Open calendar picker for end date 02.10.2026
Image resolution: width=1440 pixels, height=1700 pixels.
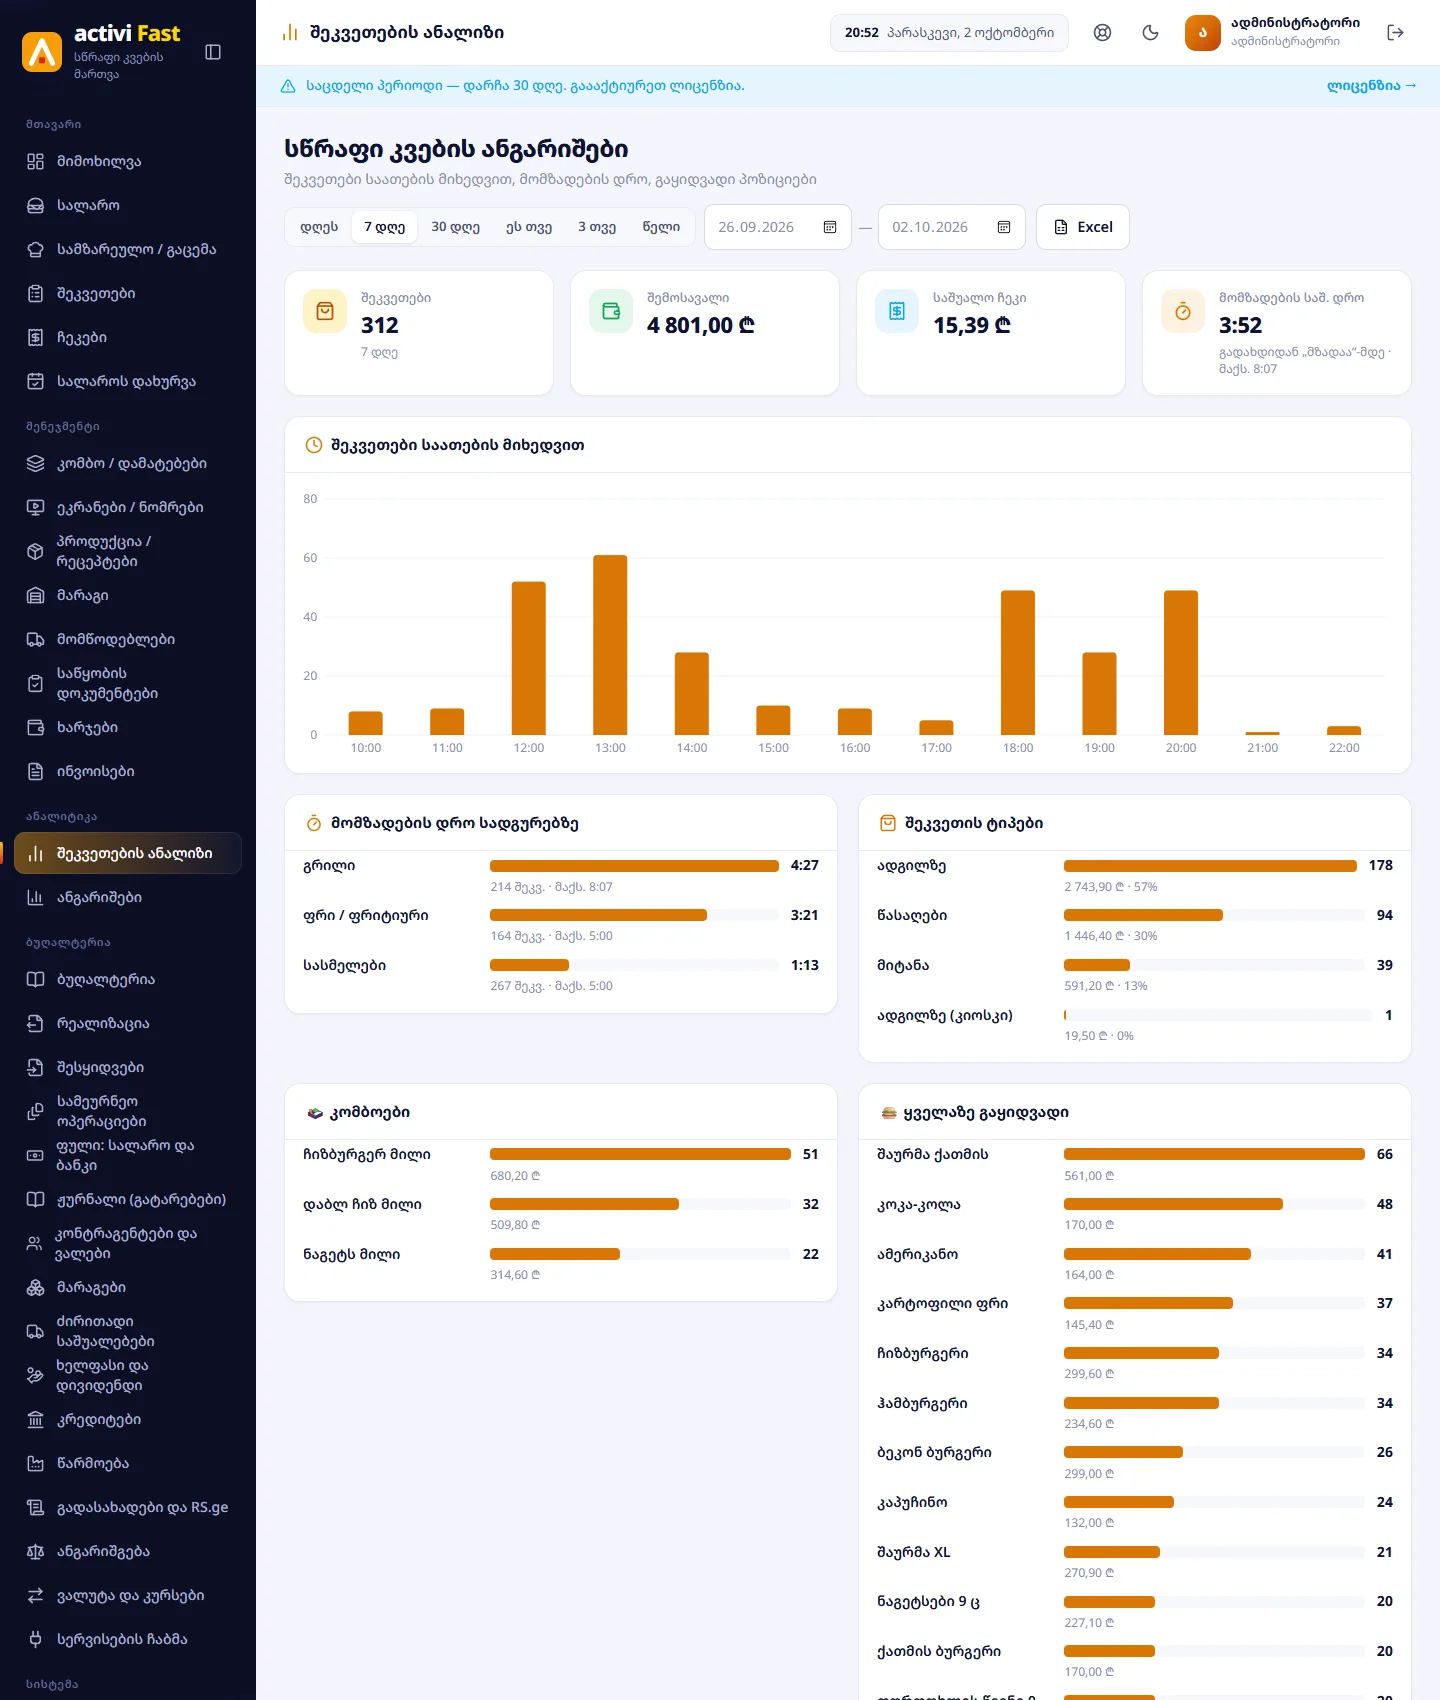(1004, 227)
